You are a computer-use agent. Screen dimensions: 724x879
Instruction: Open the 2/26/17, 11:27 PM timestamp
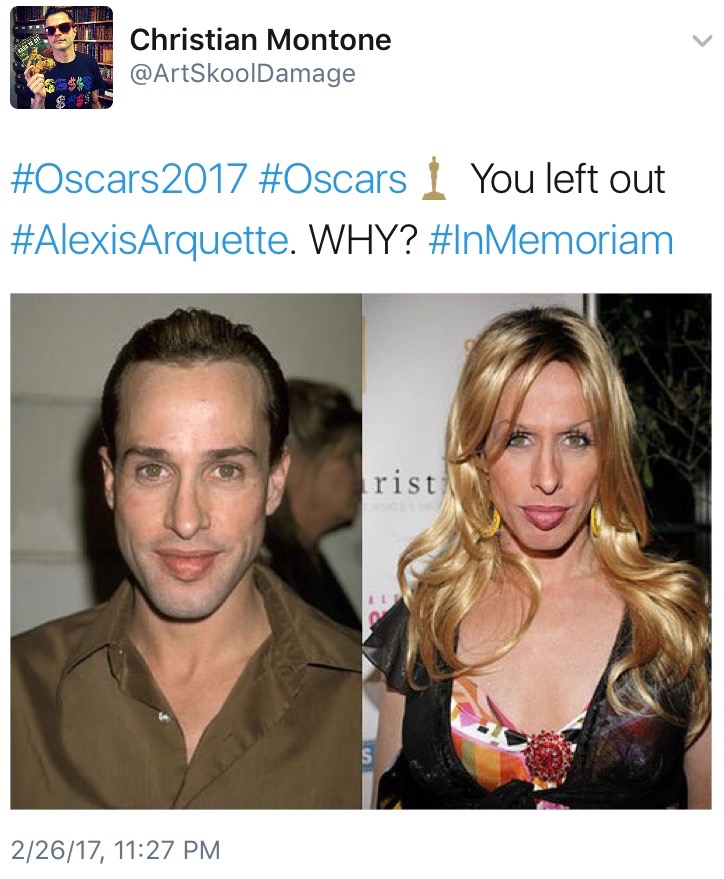pos(115,850)
